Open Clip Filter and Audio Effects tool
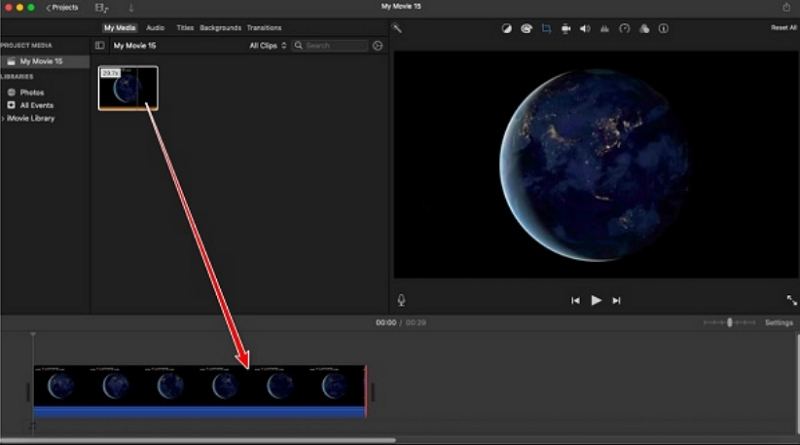 click(x=644, y=29)
